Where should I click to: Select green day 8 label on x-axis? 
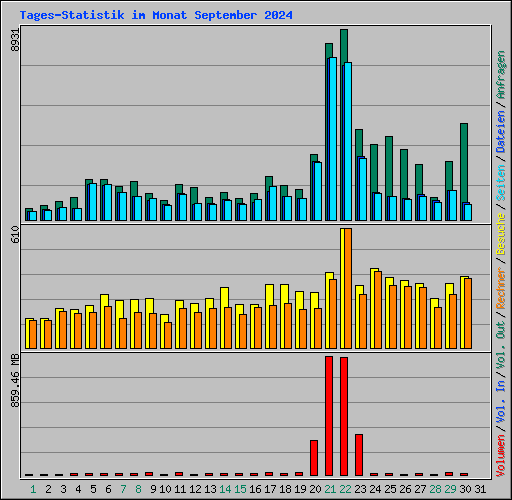(138, 489)
